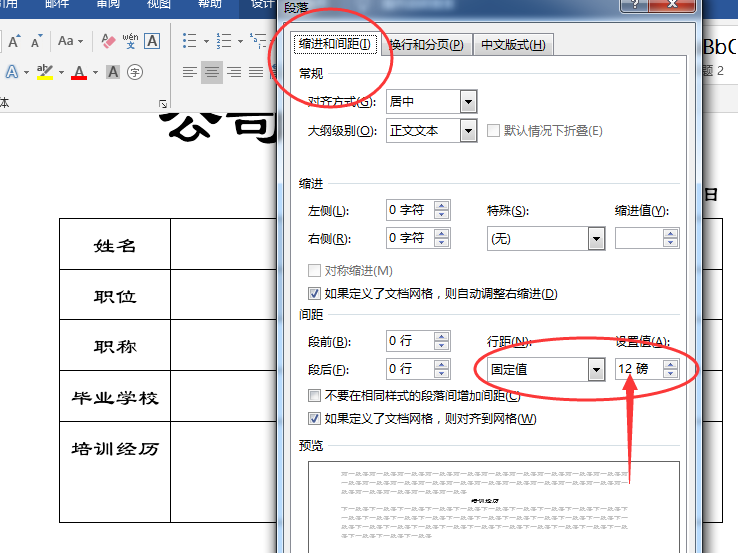This screenshot has height=553, width=738.
Task: Decrease the 设置值 spacing value
Action: [x=670, y=374]
